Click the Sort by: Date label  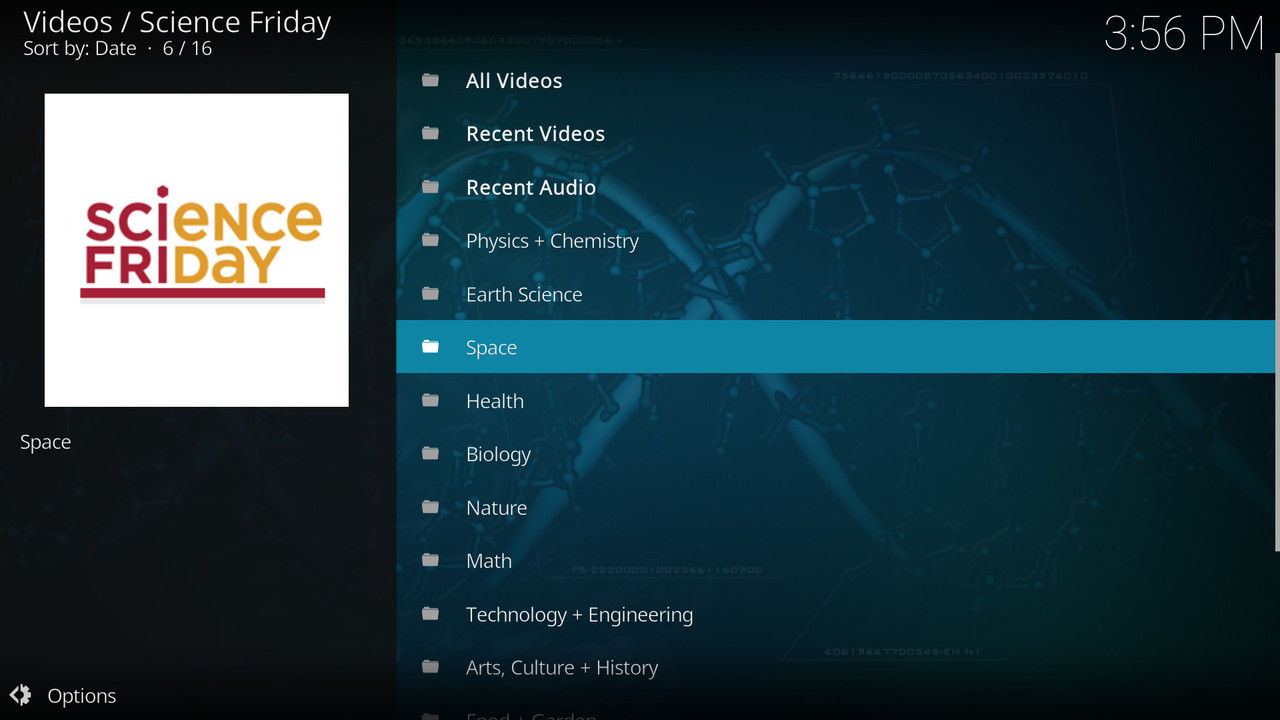click(80, 49)
